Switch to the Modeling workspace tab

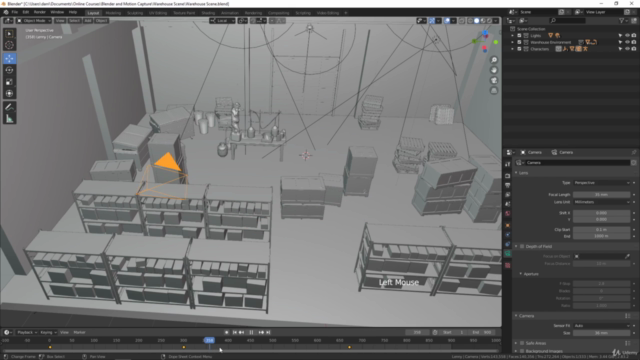[113, 13]
